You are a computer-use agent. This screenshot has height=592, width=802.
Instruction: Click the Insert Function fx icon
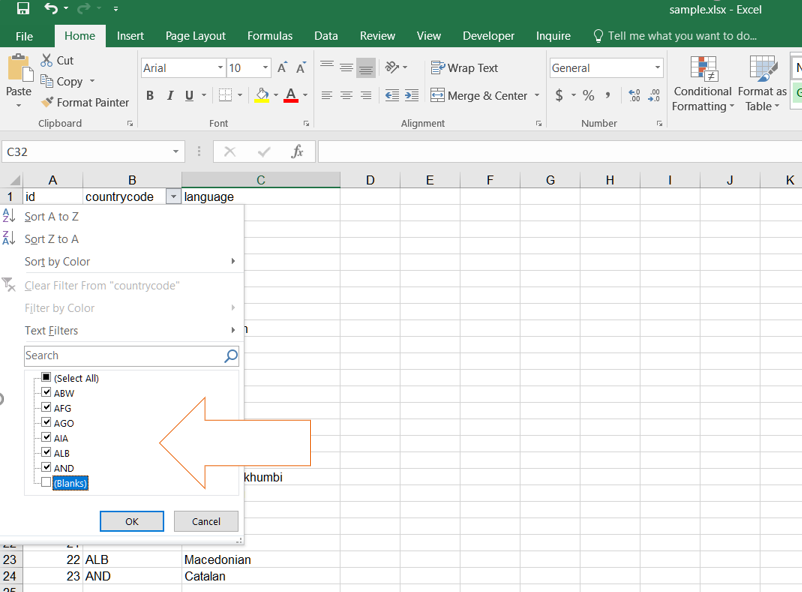click(x=297, y=152)
